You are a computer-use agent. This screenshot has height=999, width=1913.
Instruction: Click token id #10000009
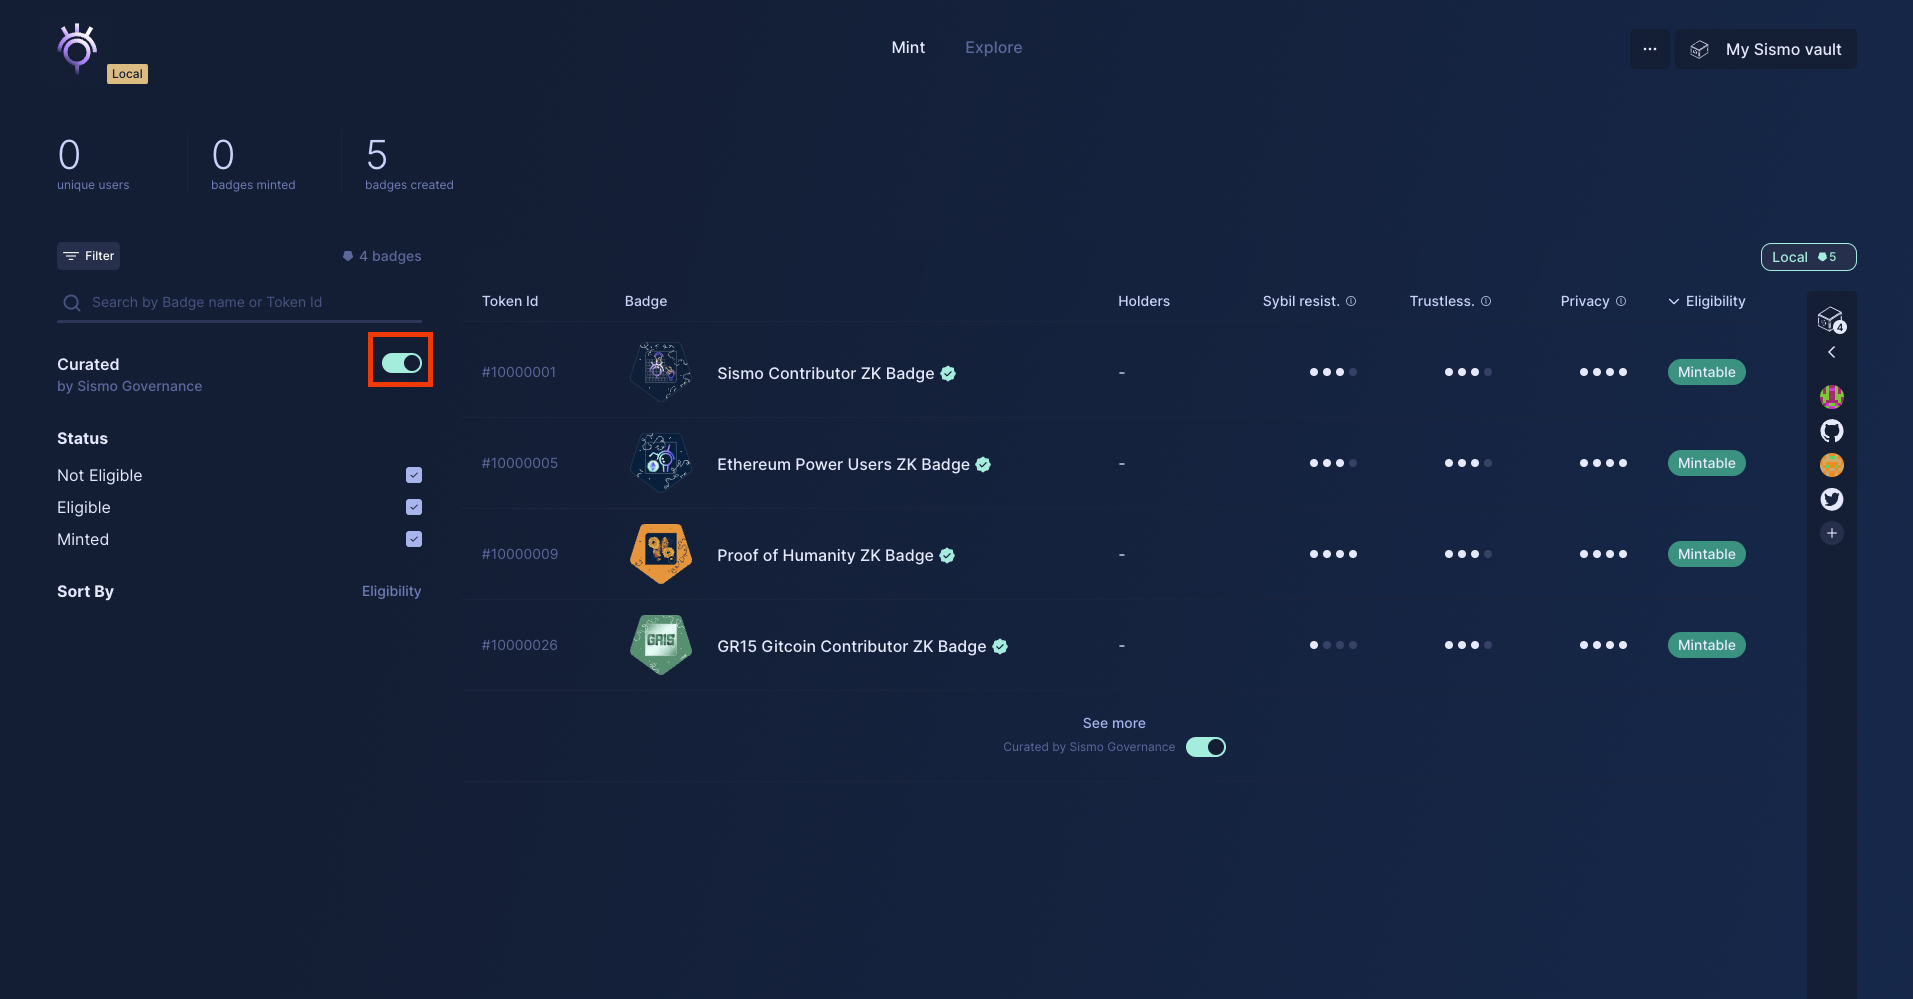pyautogui.click(x=519, y=554)
